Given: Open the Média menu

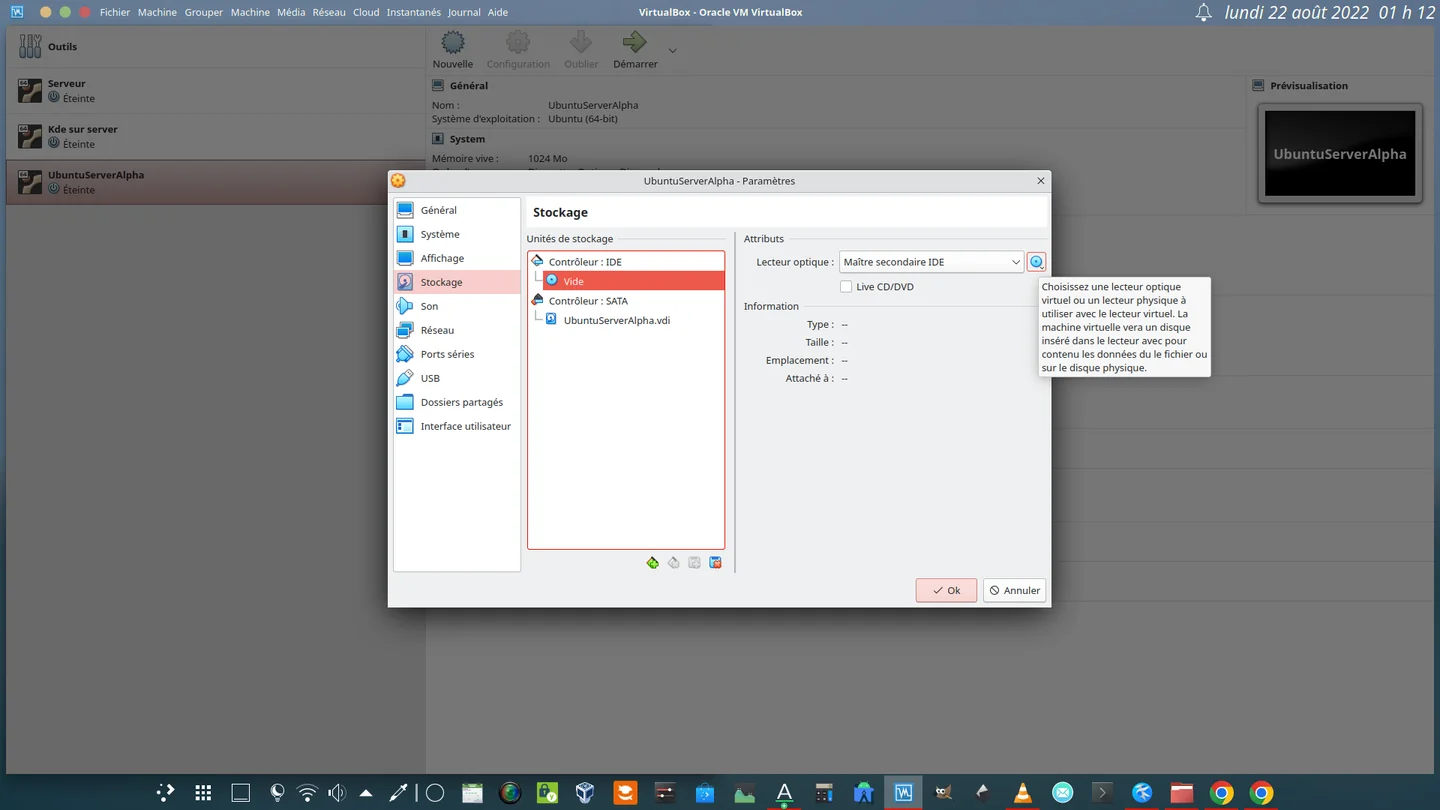Looking at the screenshot, I should (291, 12).
